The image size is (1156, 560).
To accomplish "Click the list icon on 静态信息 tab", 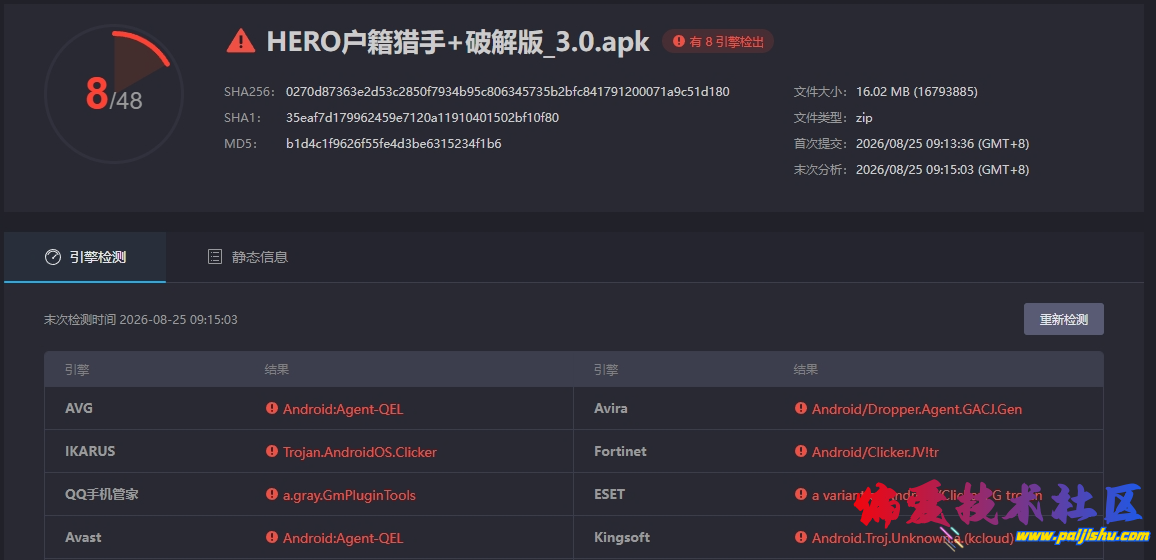I will 215,257.
